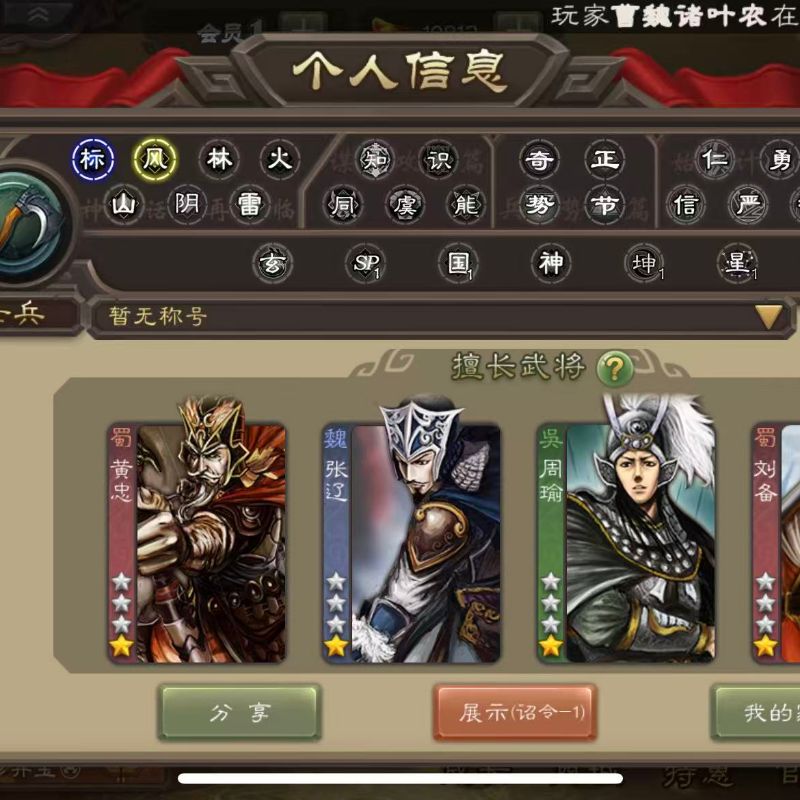Select the 星 badge icon
This screenshot has width=800, height=800.
[x=737, y=263]
